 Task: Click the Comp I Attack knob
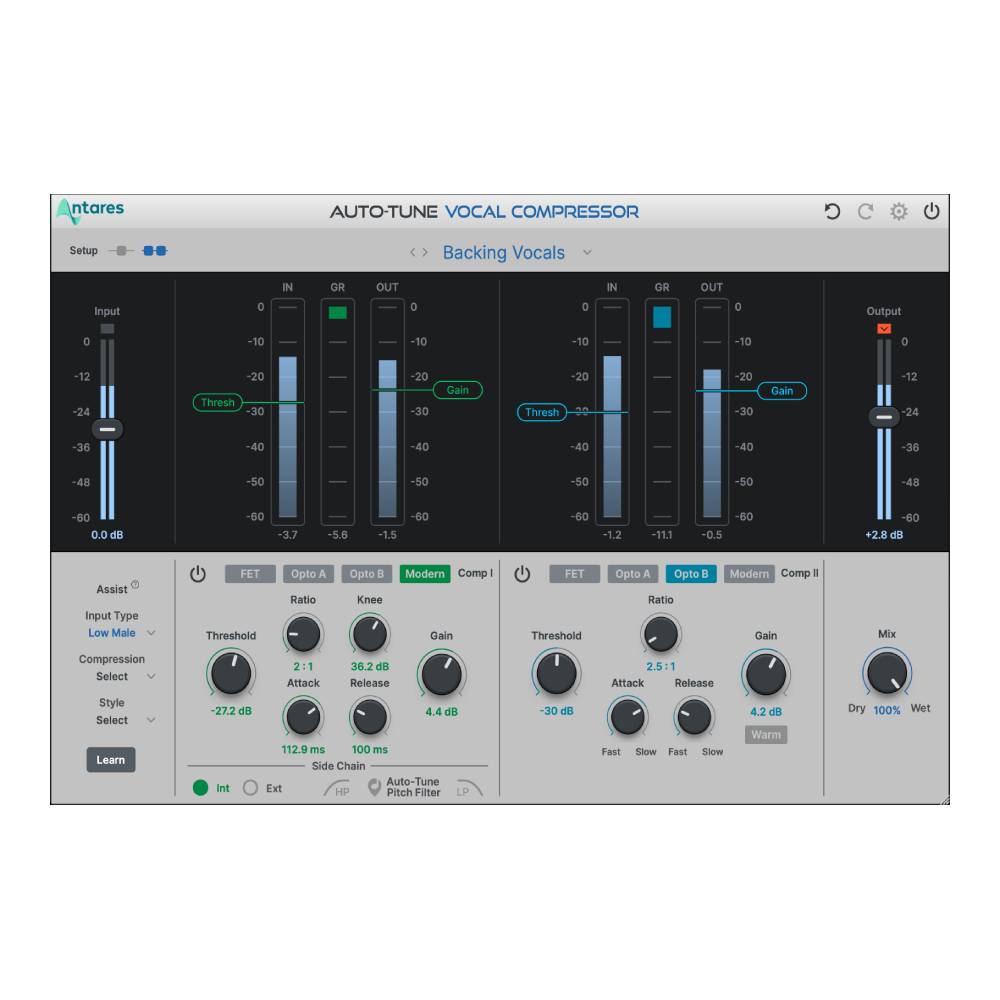tap(303, 717)
